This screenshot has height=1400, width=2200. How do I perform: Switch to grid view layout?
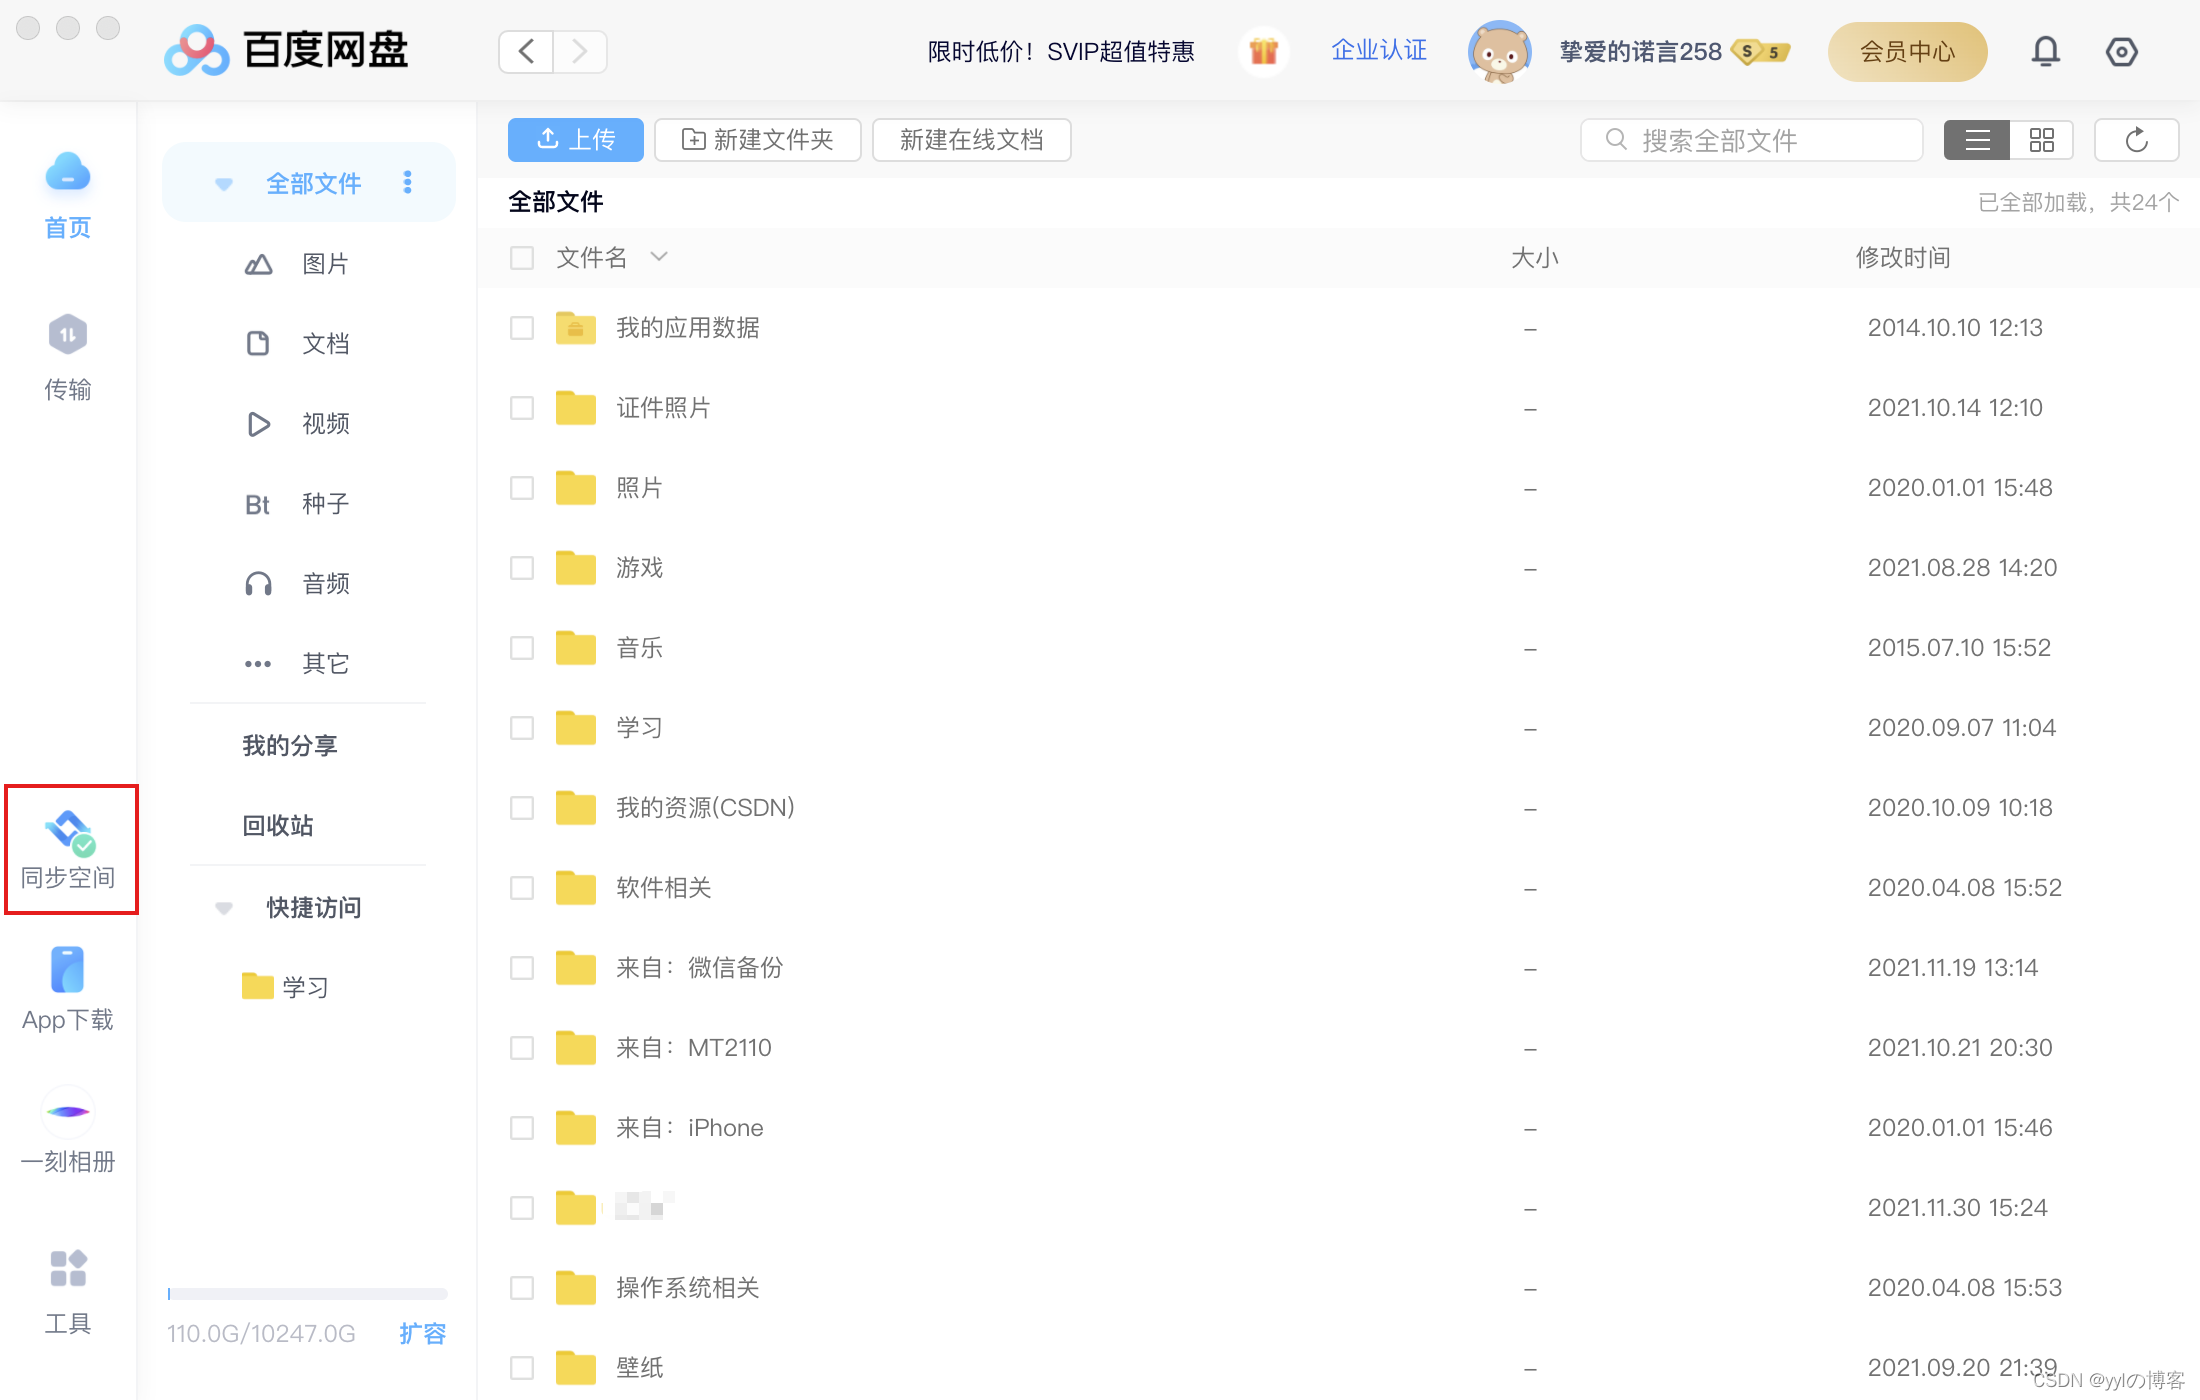coord(2041,140)
